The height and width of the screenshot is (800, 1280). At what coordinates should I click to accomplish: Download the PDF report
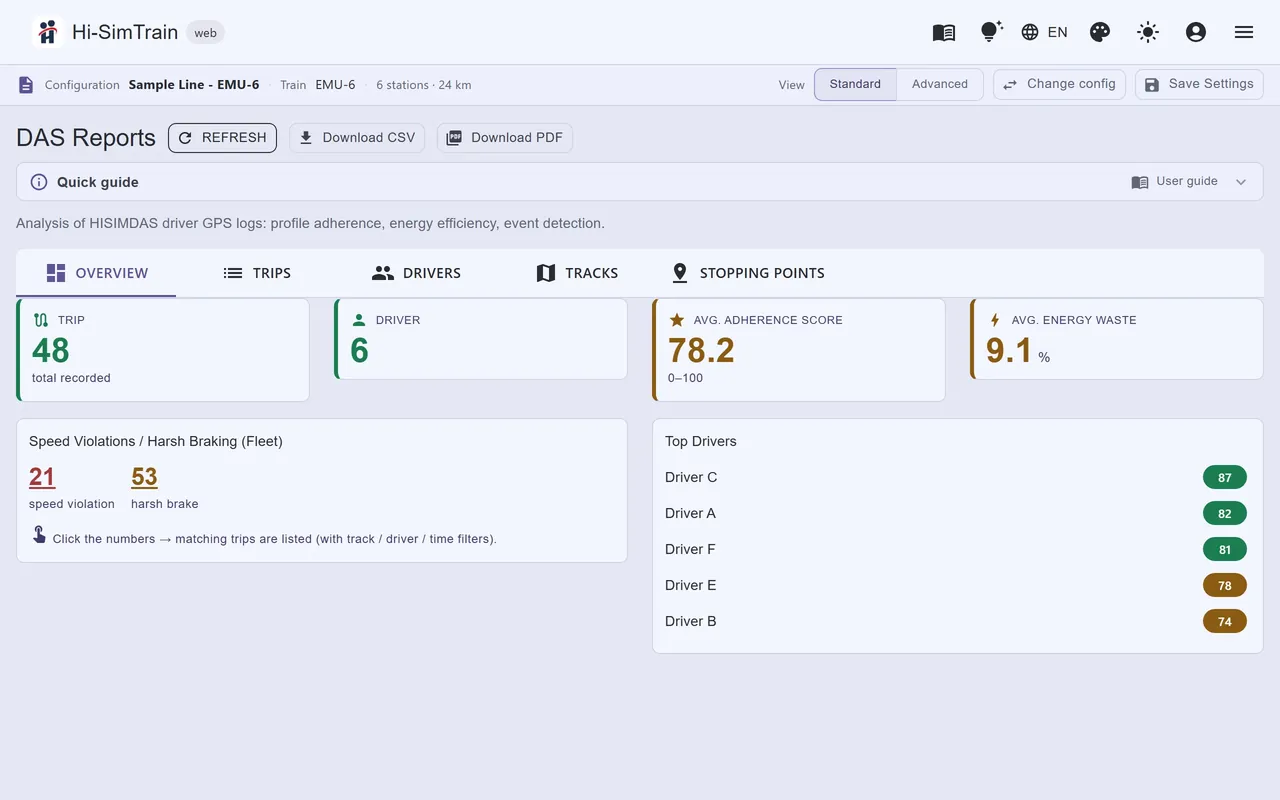coord(505,138)
